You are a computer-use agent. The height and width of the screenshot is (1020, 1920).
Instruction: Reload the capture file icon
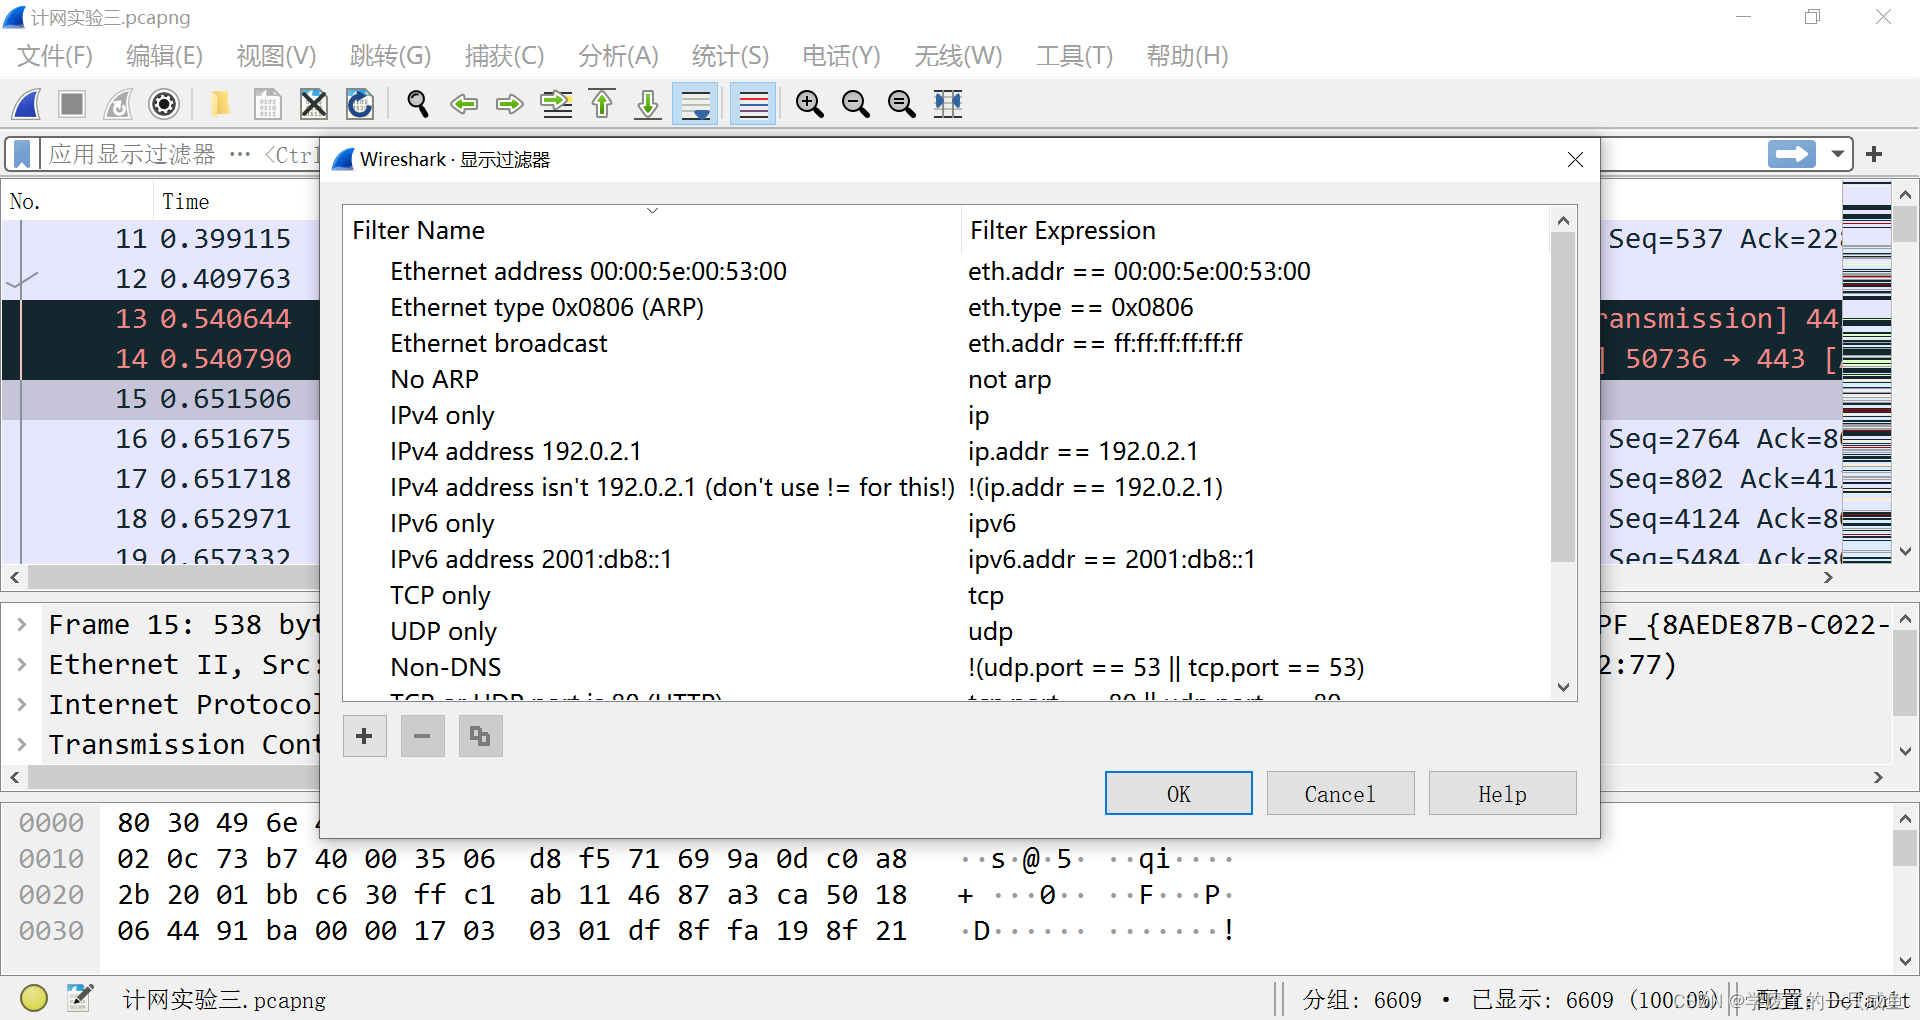(x=360, y=104)
